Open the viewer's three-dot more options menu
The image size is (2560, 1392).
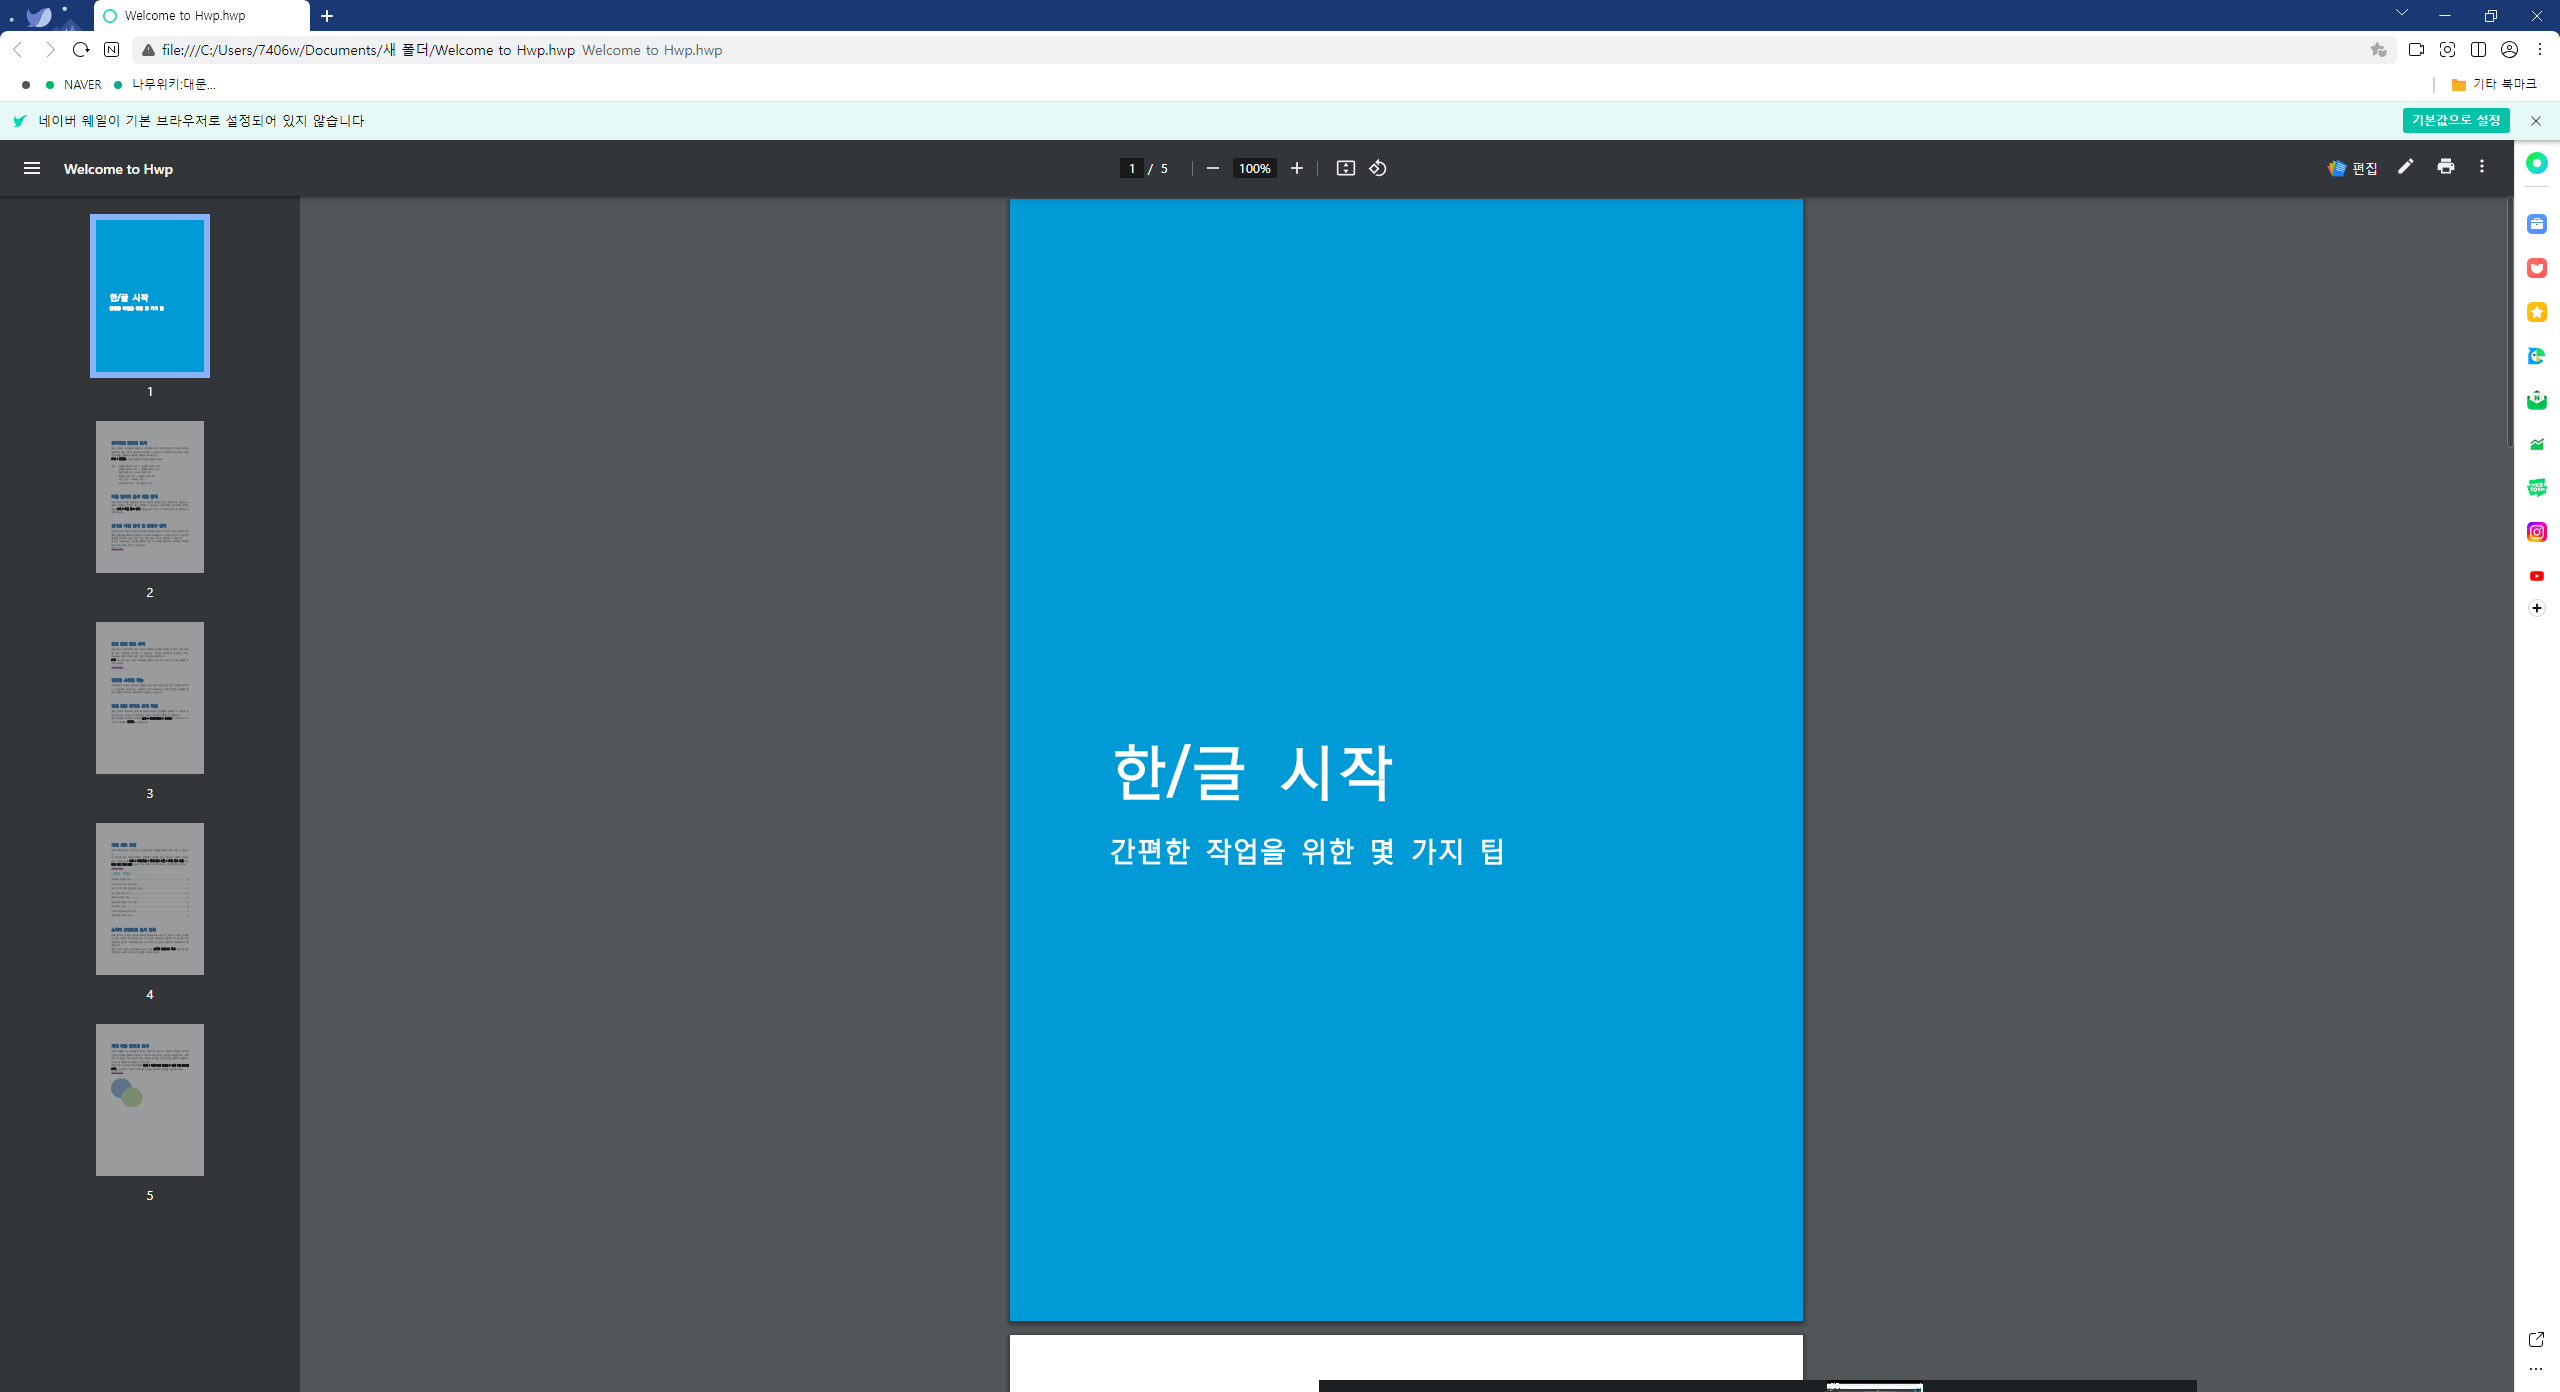[2482, 167]
